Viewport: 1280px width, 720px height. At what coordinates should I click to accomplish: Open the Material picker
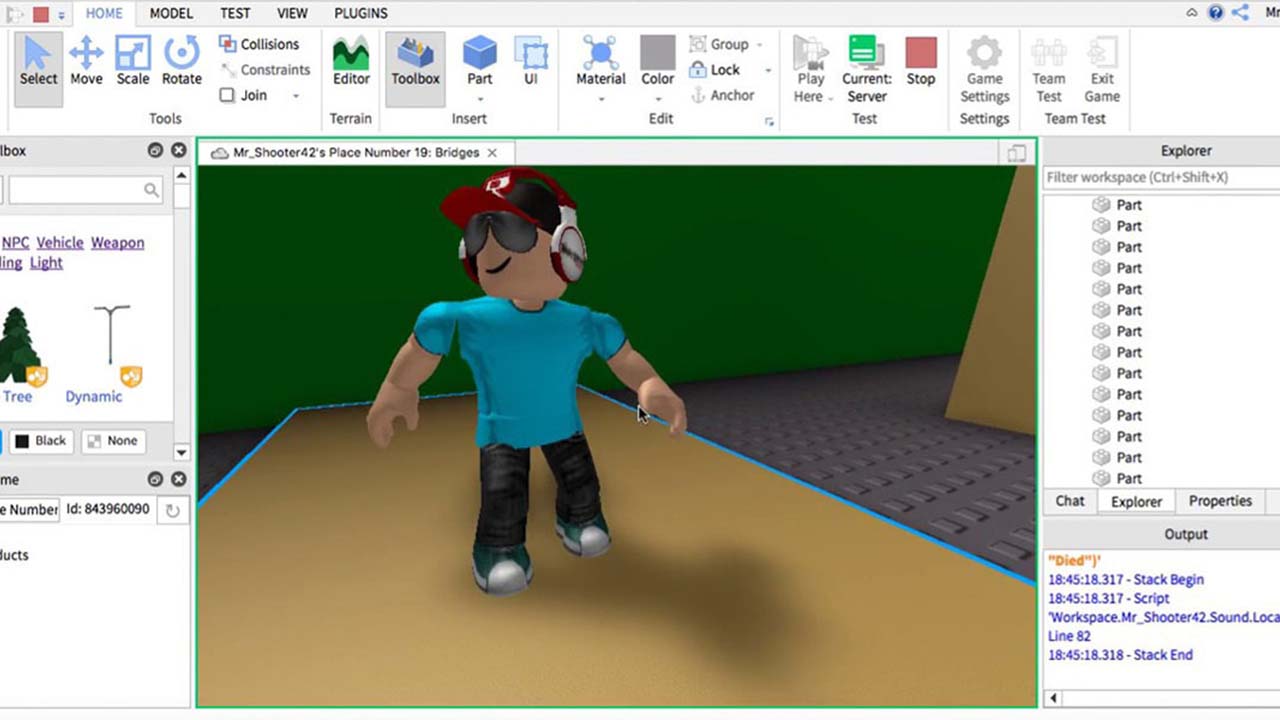point(601,62)
